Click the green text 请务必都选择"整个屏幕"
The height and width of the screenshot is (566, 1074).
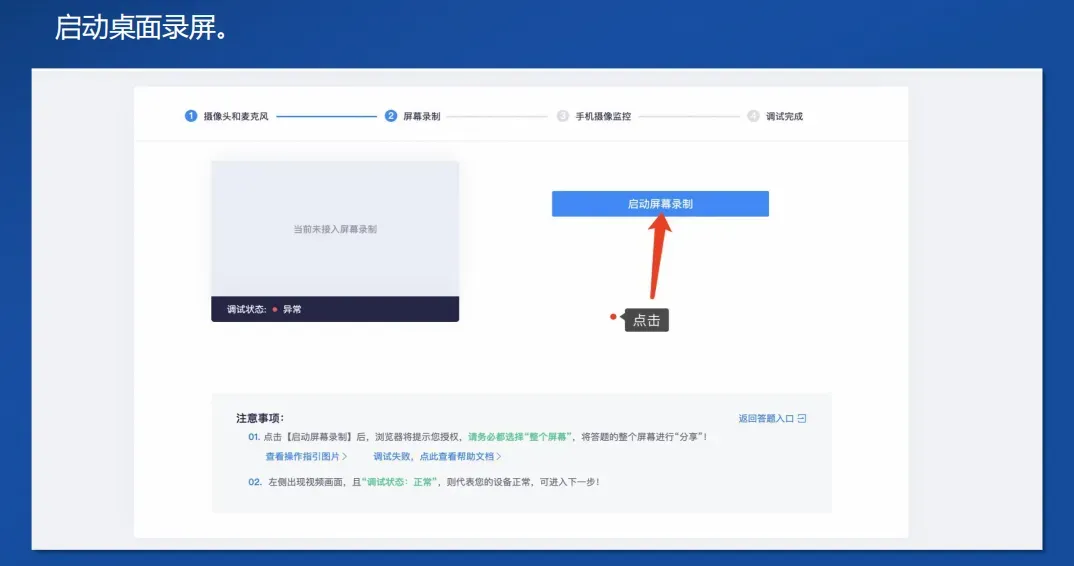coord(519,436)
